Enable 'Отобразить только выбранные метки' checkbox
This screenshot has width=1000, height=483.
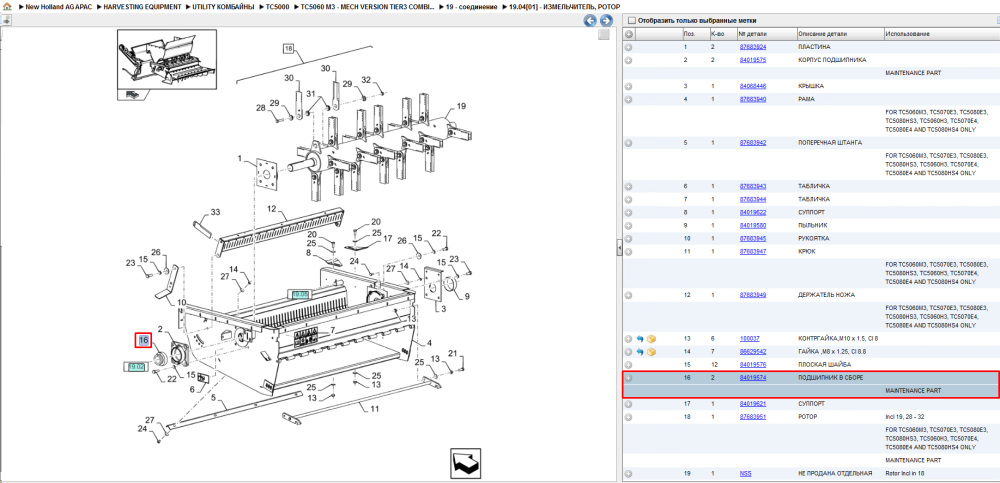click(x=631, y=20)
